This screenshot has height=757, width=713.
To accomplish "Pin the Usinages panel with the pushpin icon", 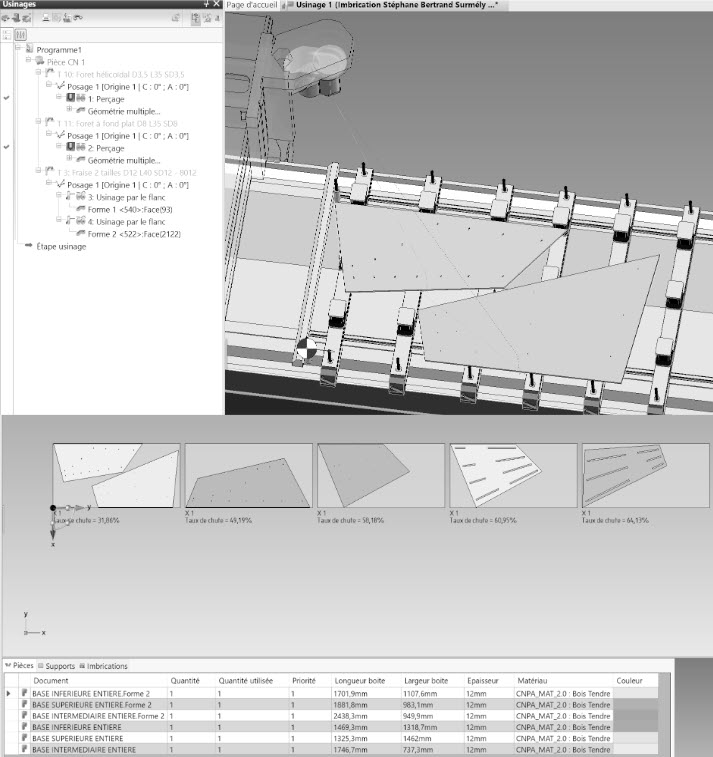I will tap(207, 5).
